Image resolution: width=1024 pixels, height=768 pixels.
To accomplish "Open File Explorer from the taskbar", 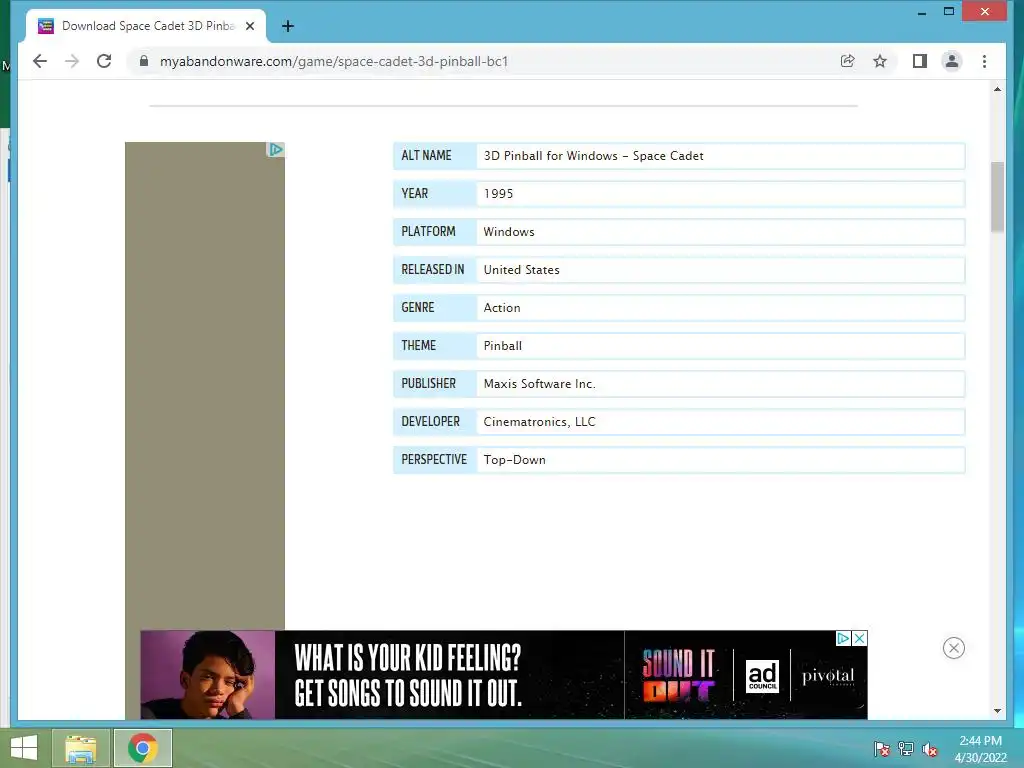I will 81,748.
